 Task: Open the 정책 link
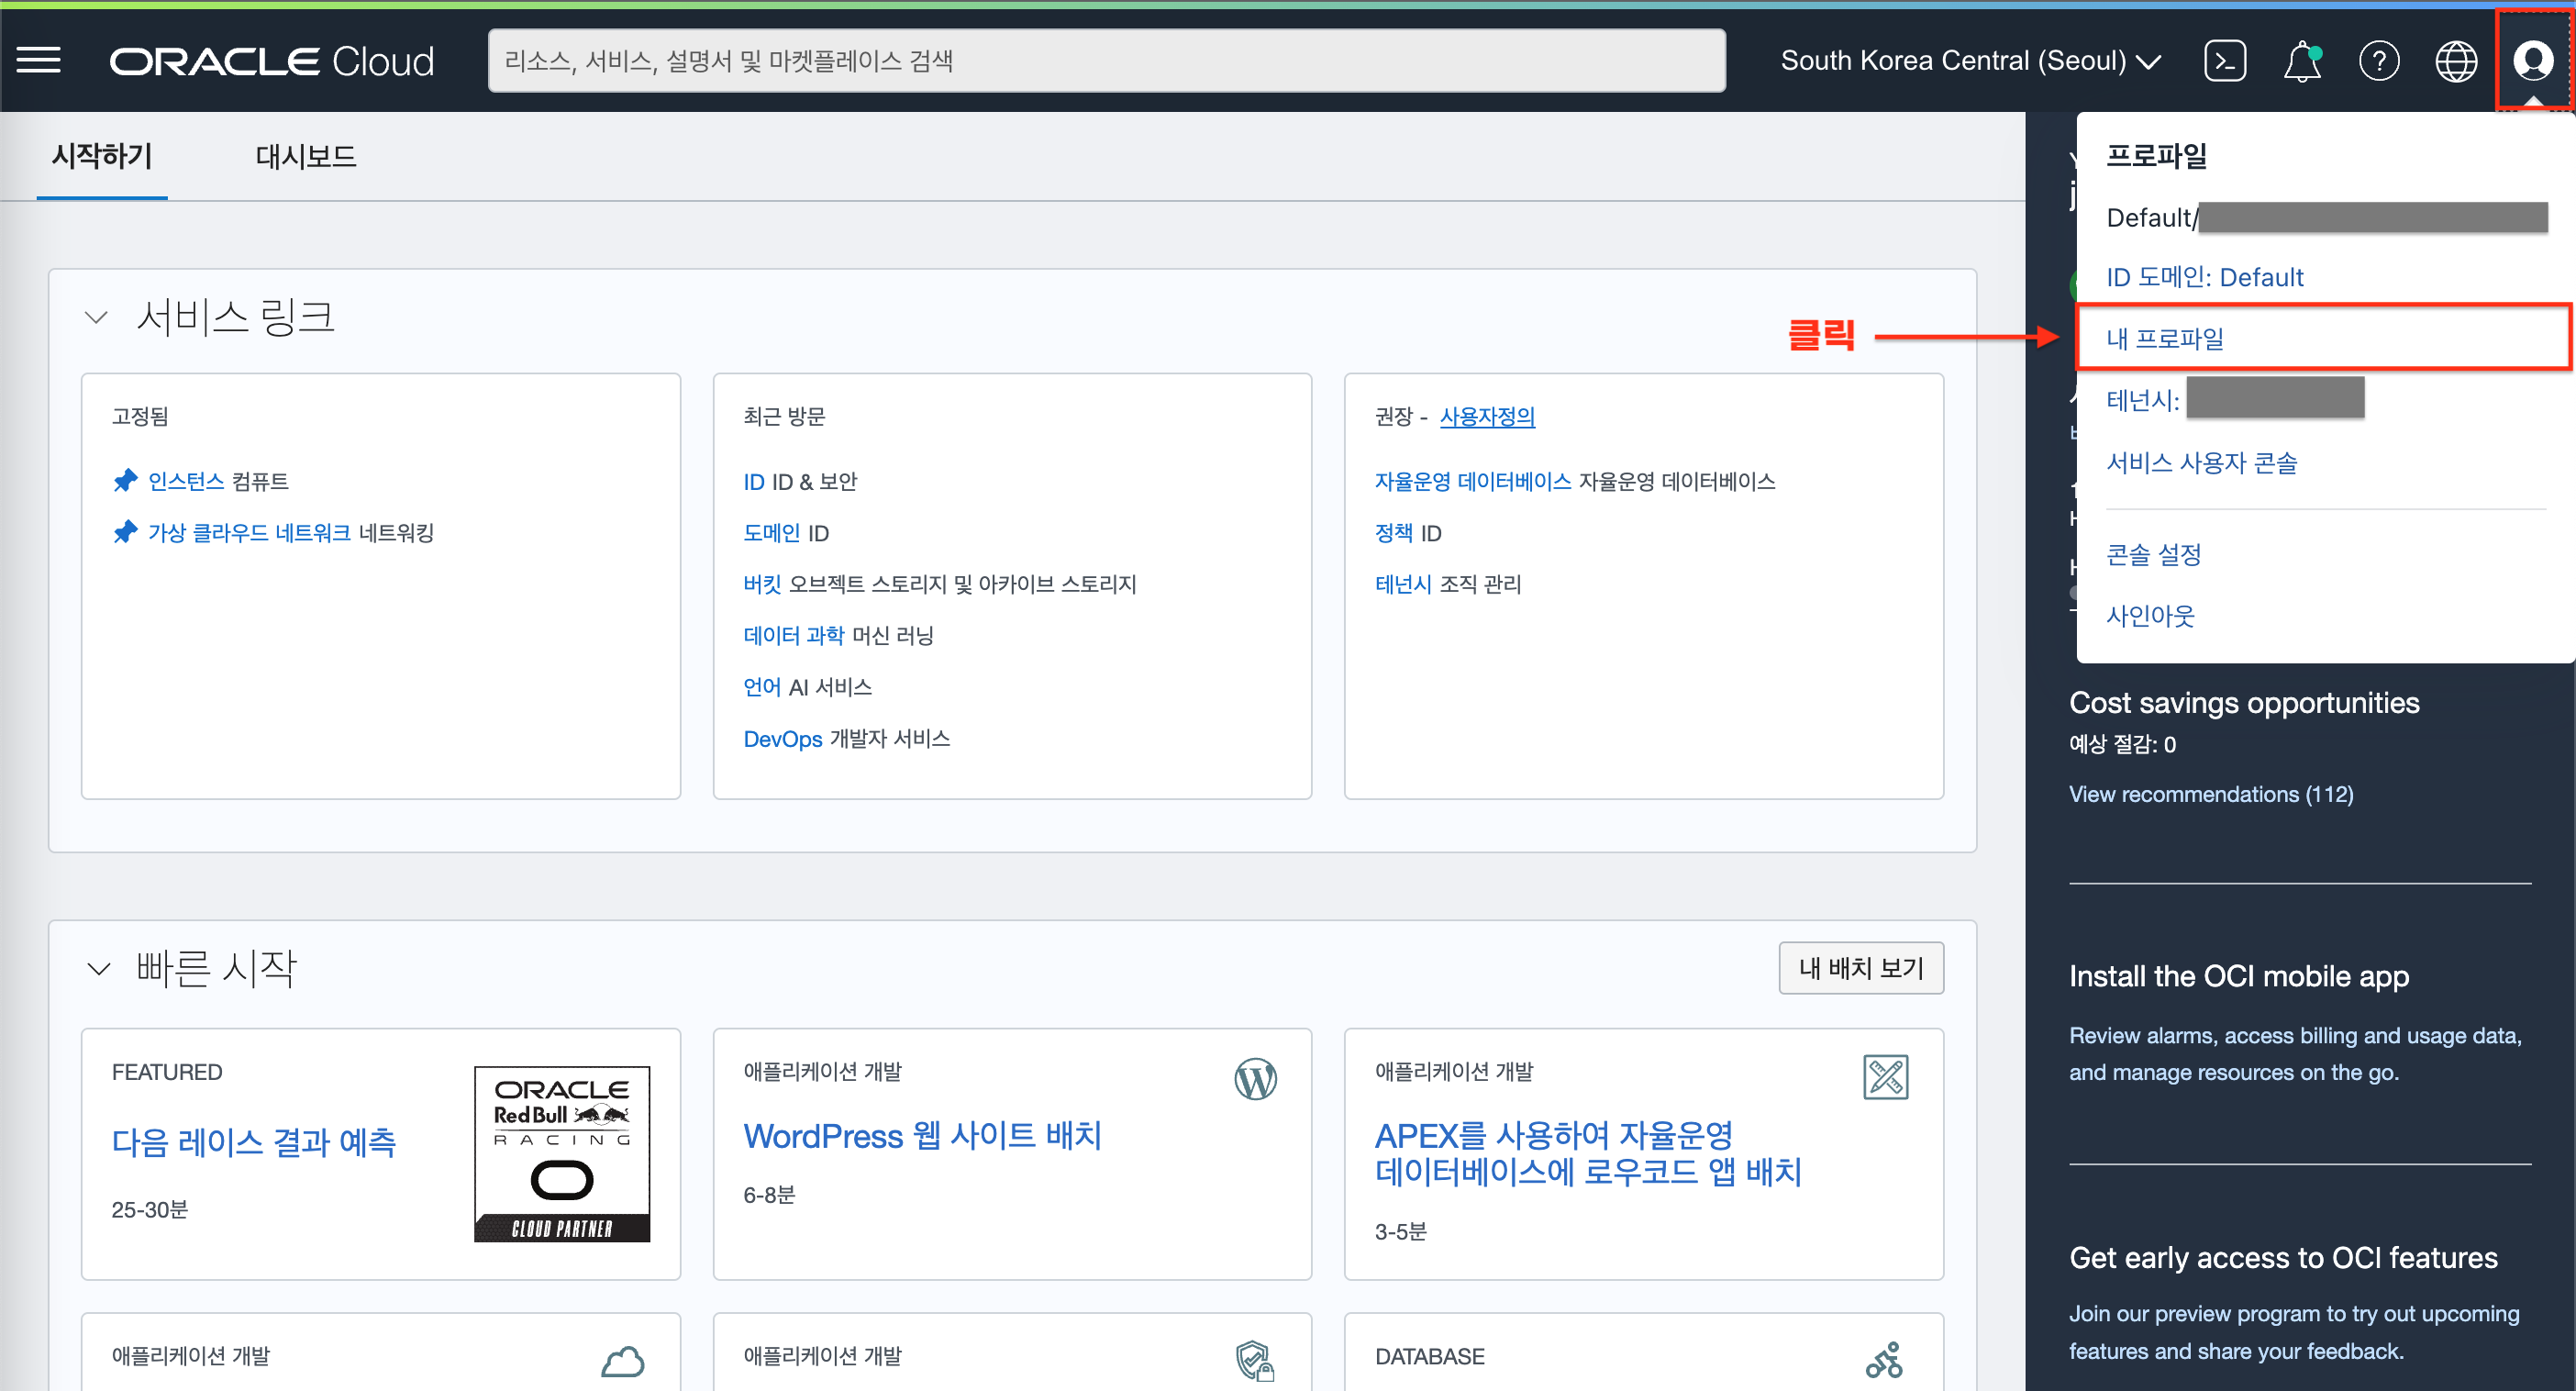pos(1394,532)
